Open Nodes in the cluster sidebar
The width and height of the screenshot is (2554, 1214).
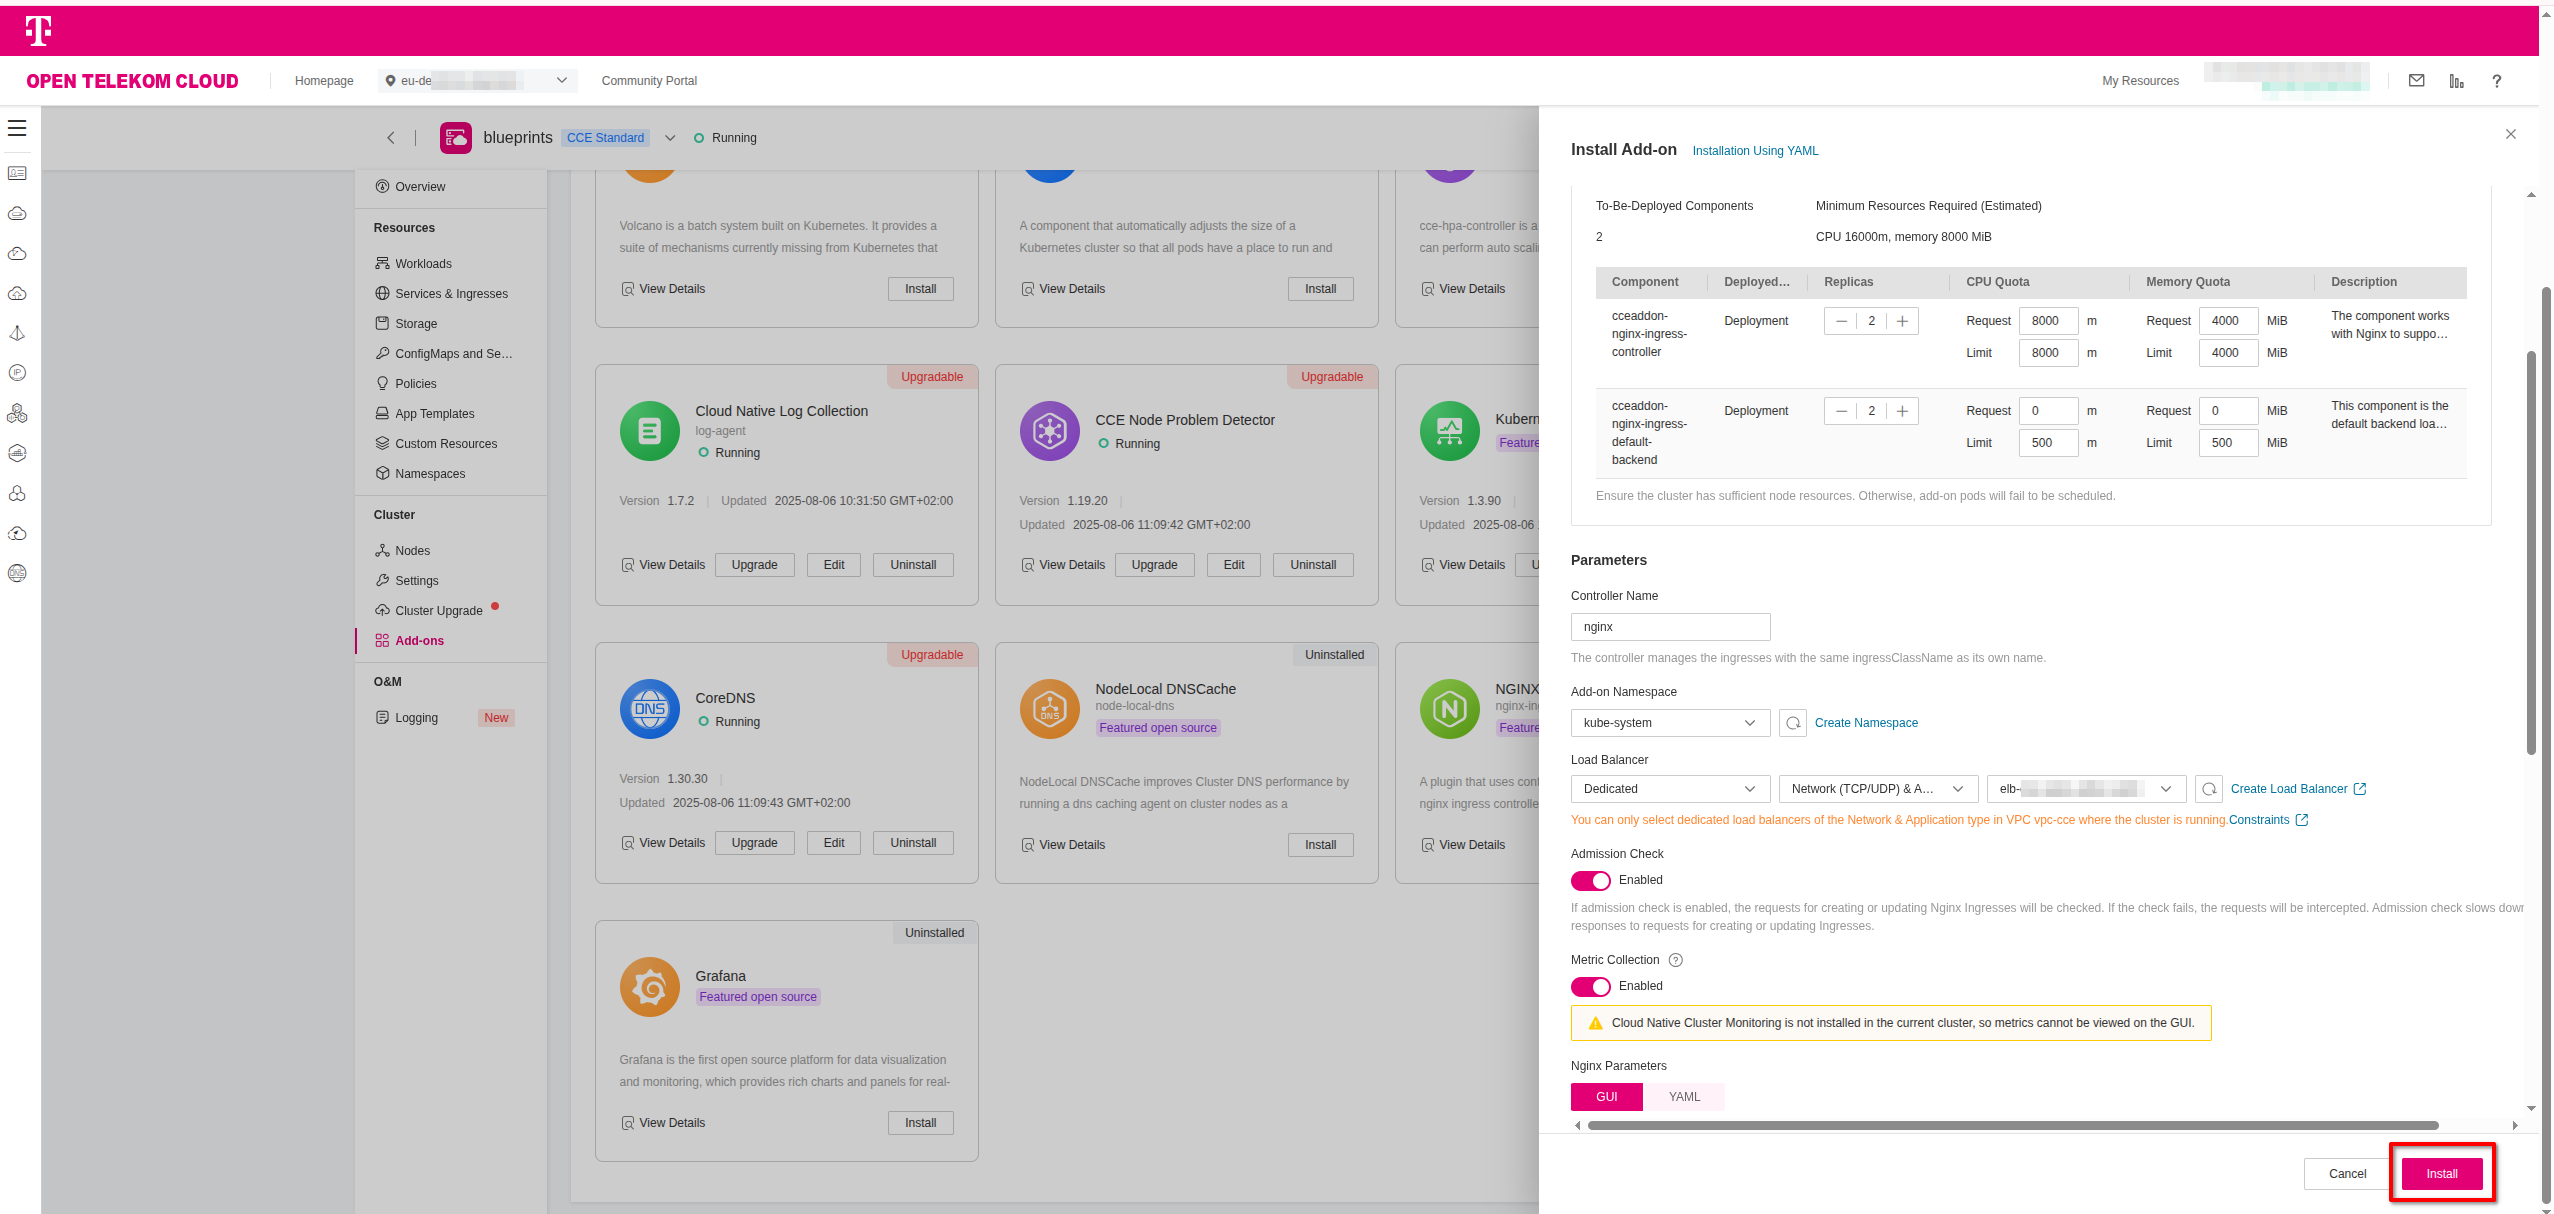coord(412,551)
